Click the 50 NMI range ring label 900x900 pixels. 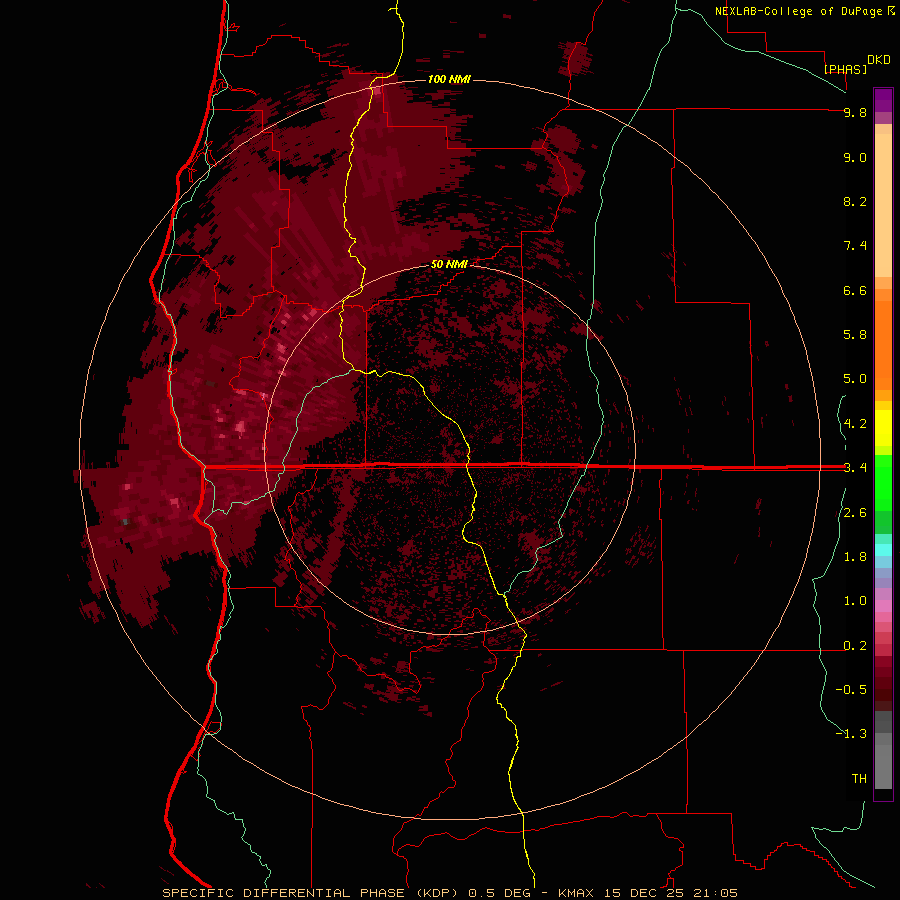click(x=449, y=264)
